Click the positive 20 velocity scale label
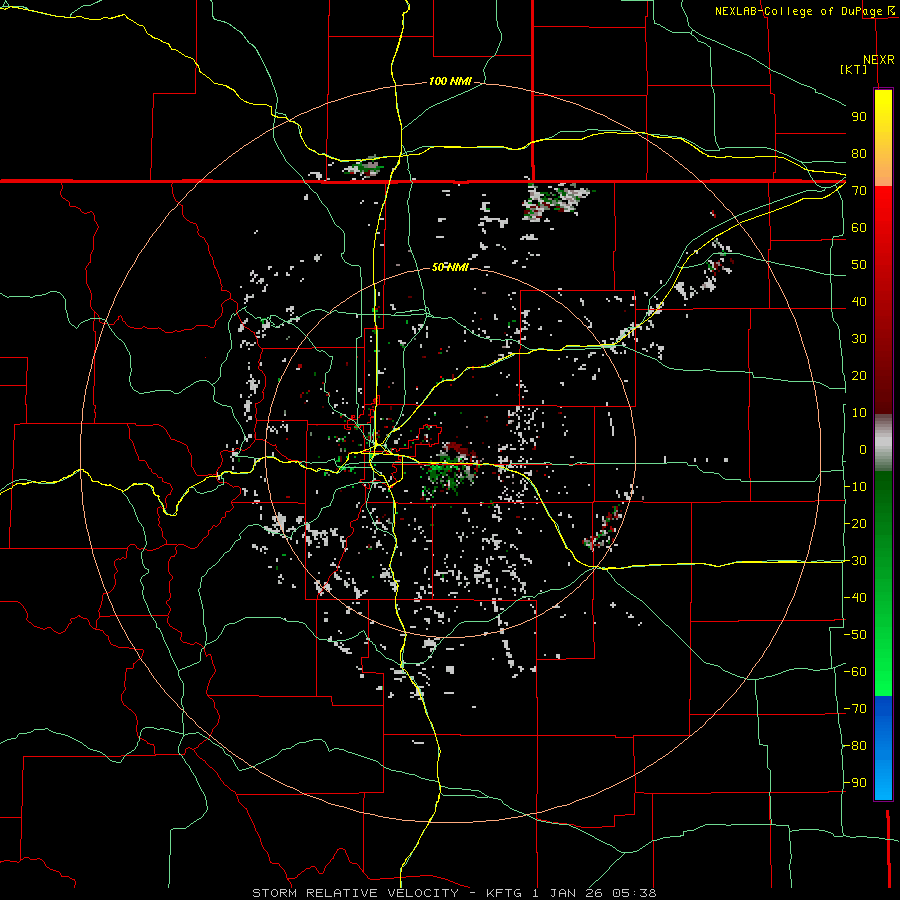 click(x=859, y=375)
